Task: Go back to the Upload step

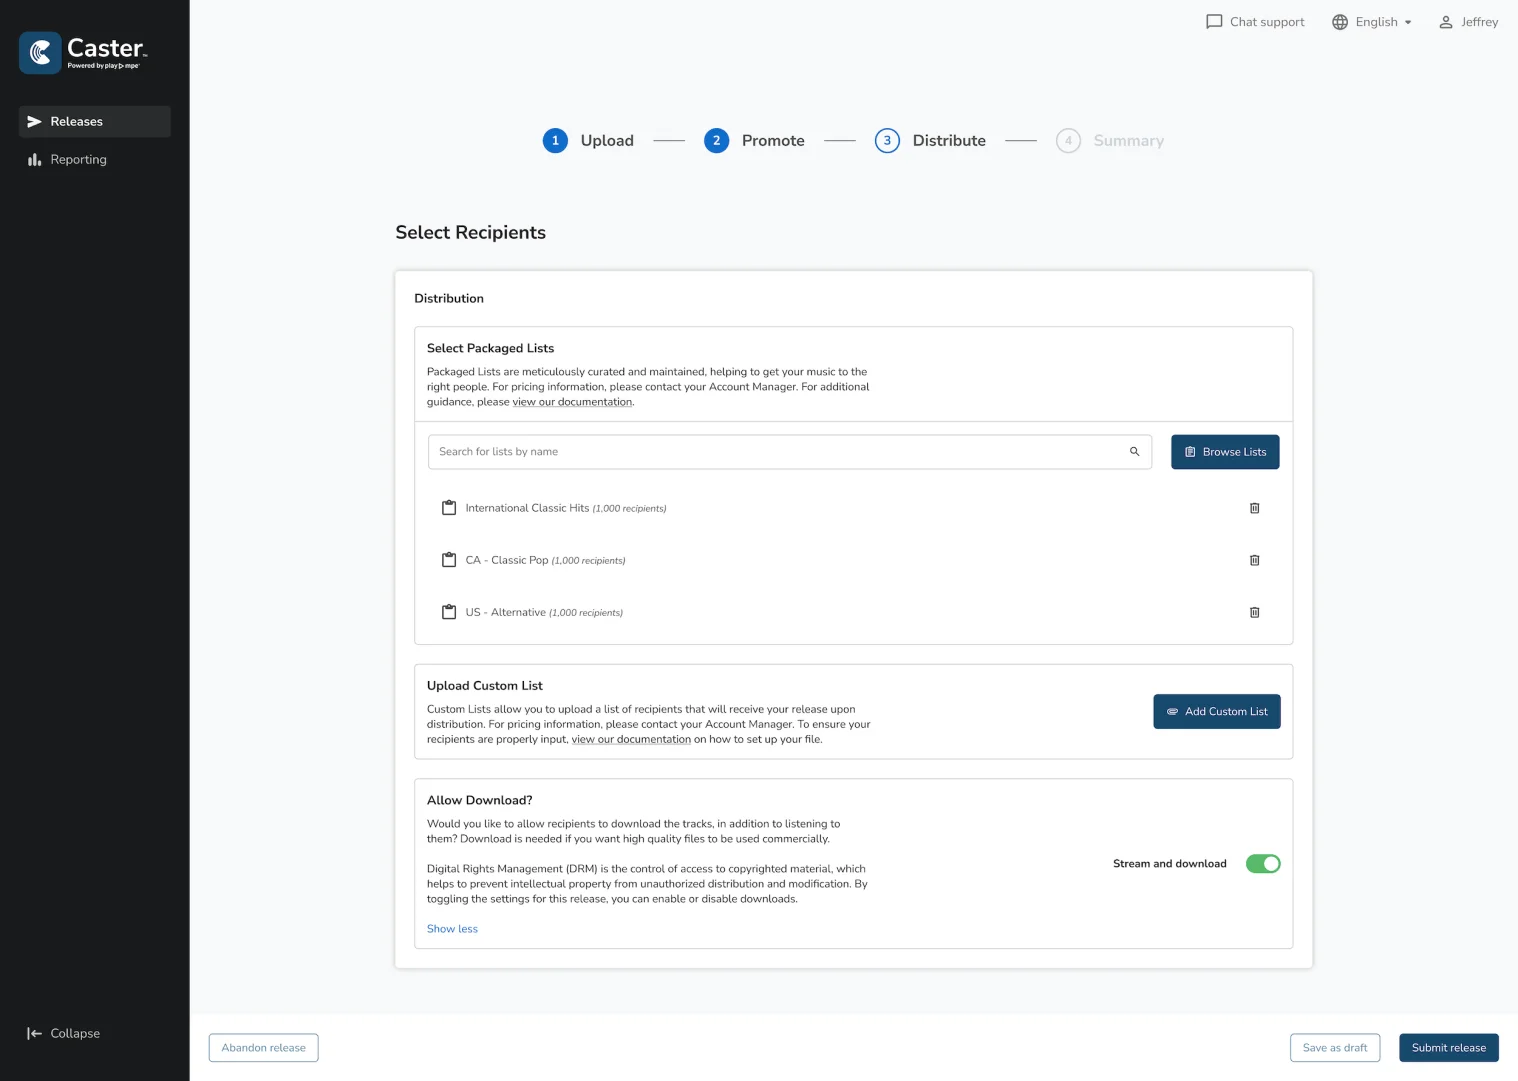Action: point(588,141)
